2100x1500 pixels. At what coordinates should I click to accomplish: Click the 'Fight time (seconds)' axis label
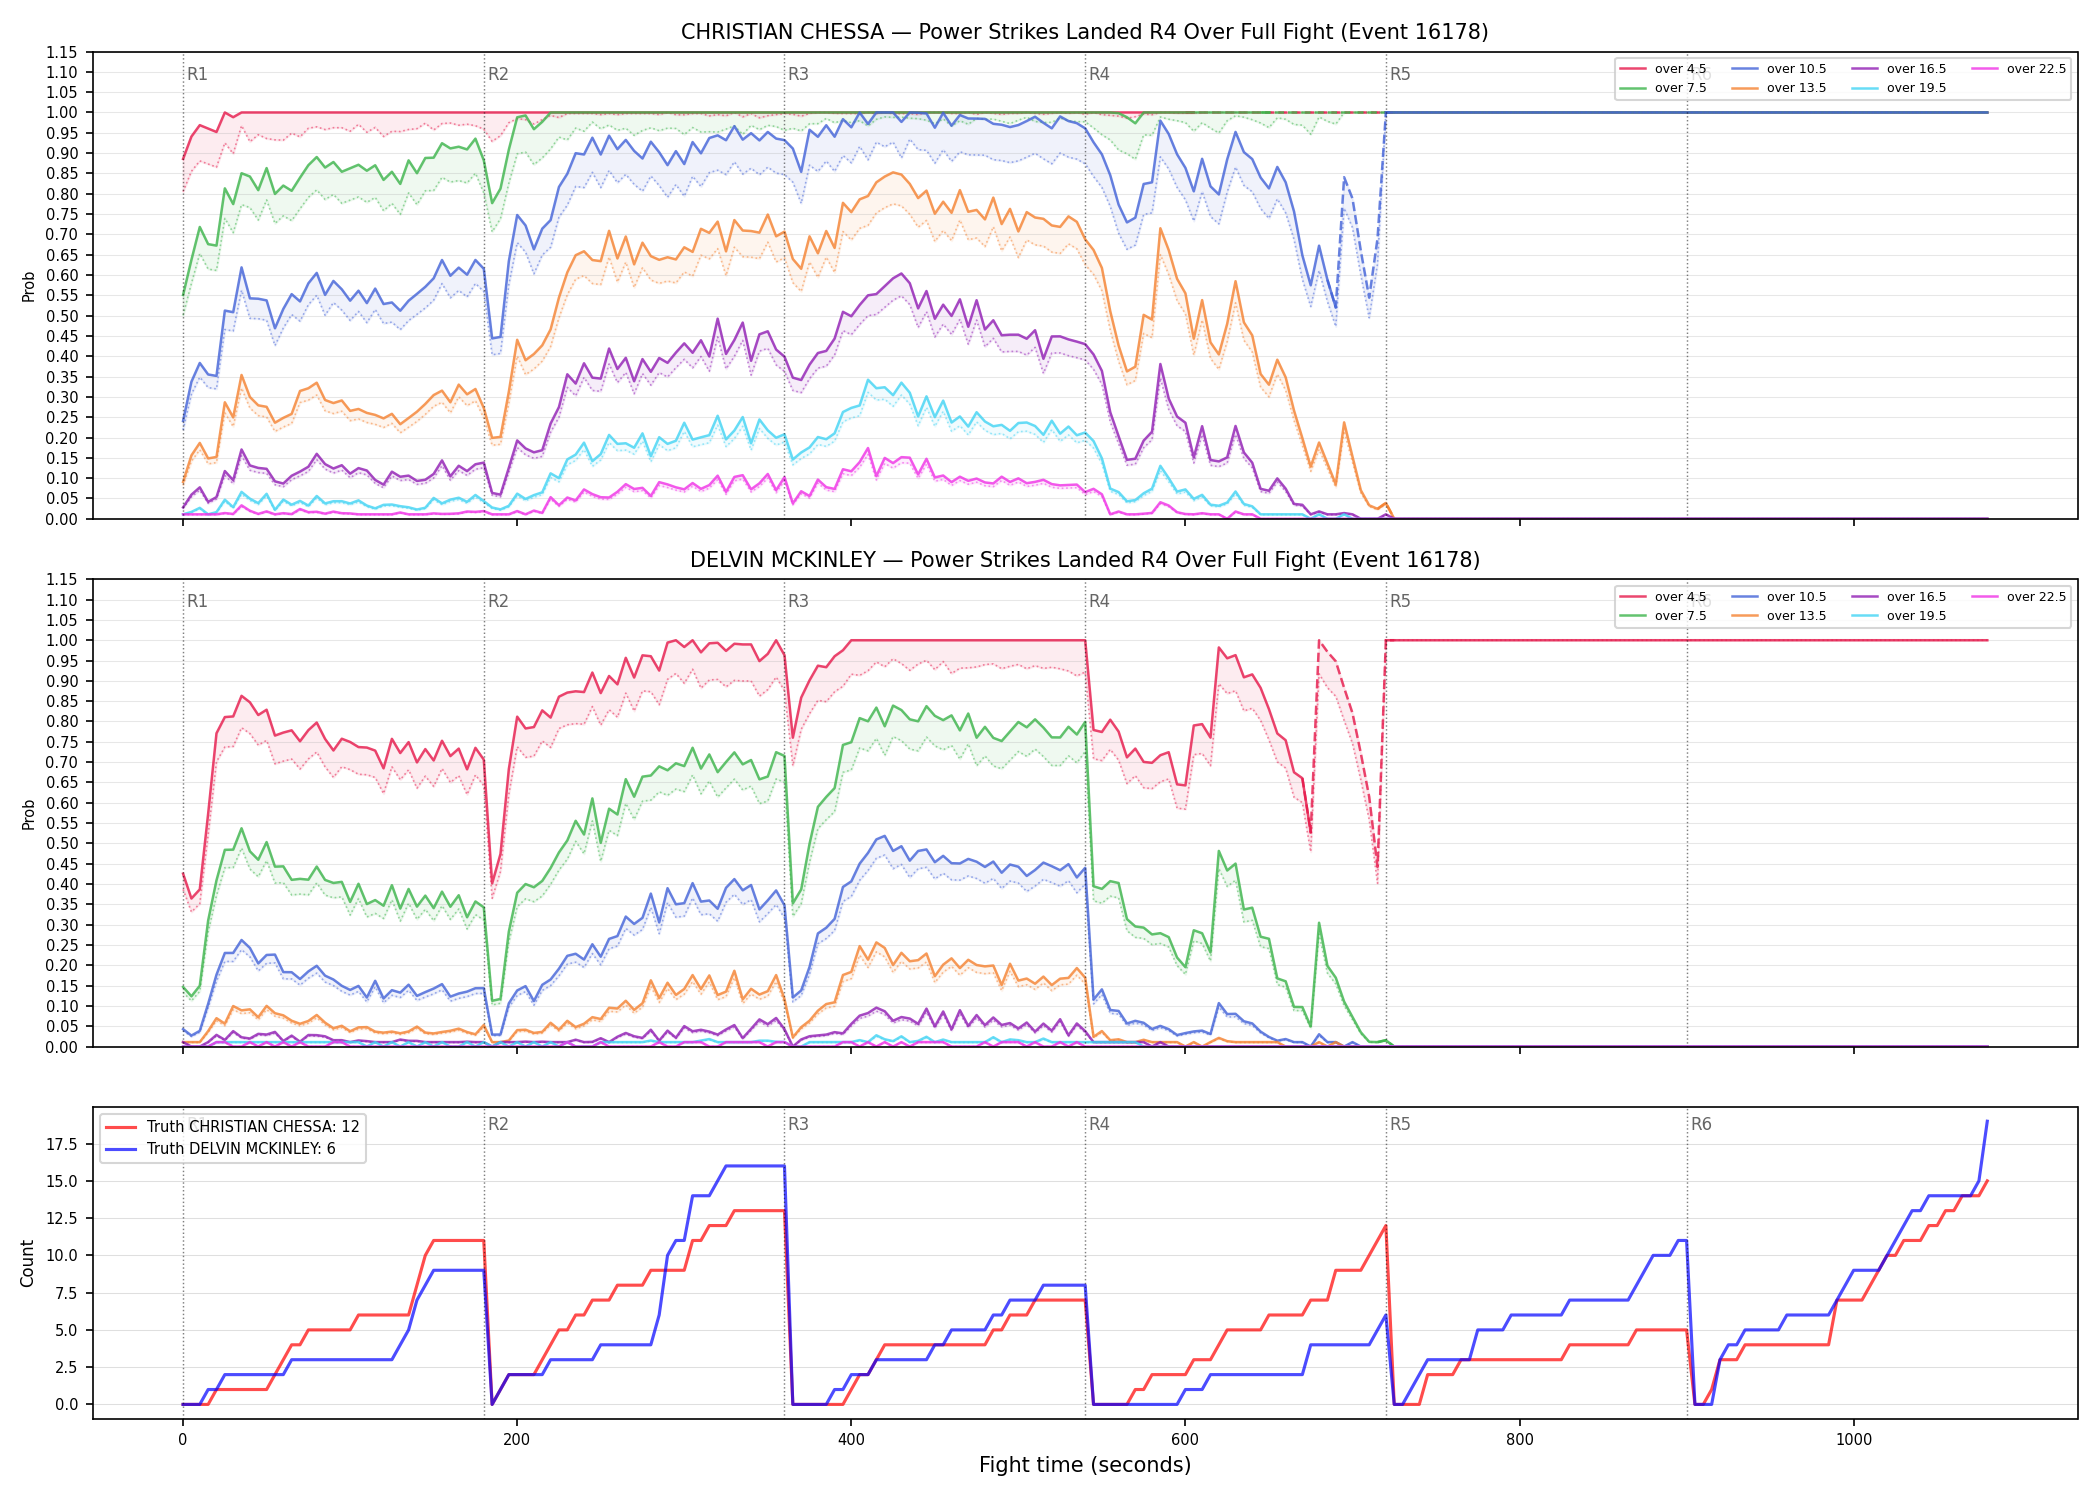pos(1085,1465)
